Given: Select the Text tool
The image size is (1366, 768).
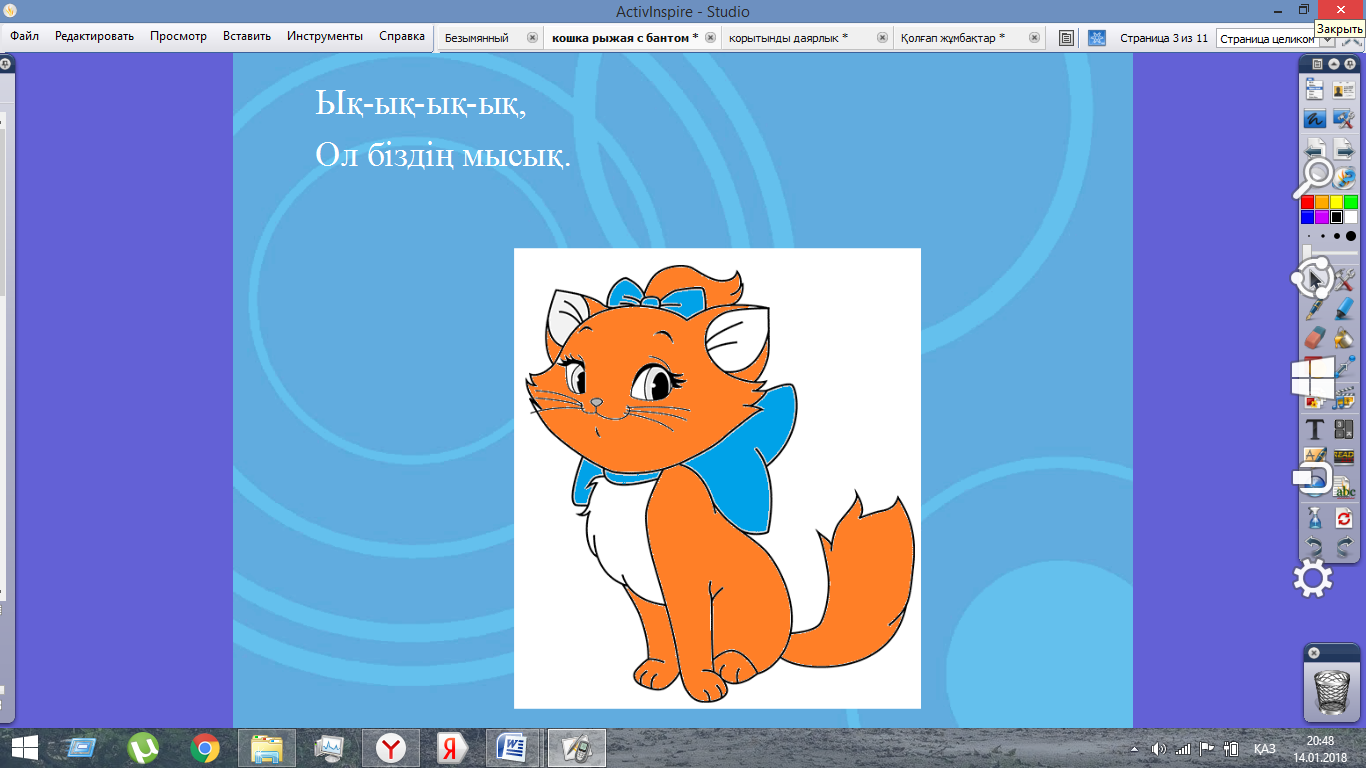Looking at the screenshot, I should (x=1314, y=430).
